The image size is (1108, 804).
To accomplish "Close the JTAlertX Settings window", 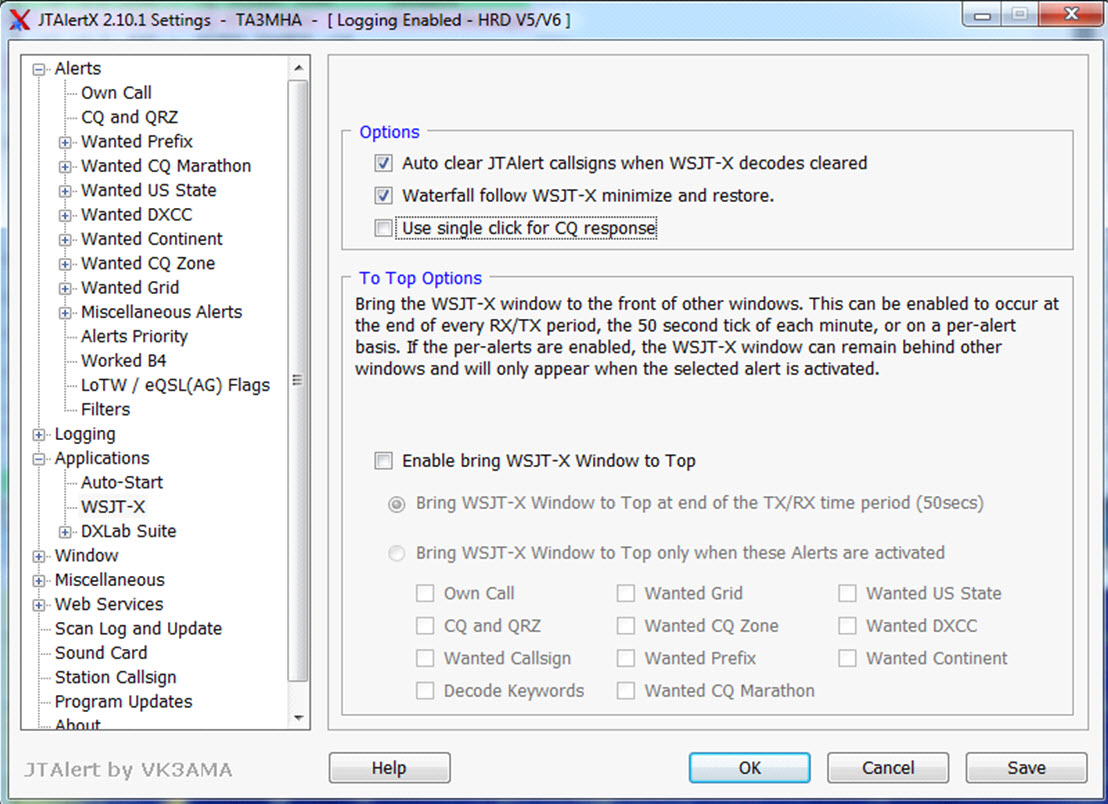I will (x=1071, y=14).
